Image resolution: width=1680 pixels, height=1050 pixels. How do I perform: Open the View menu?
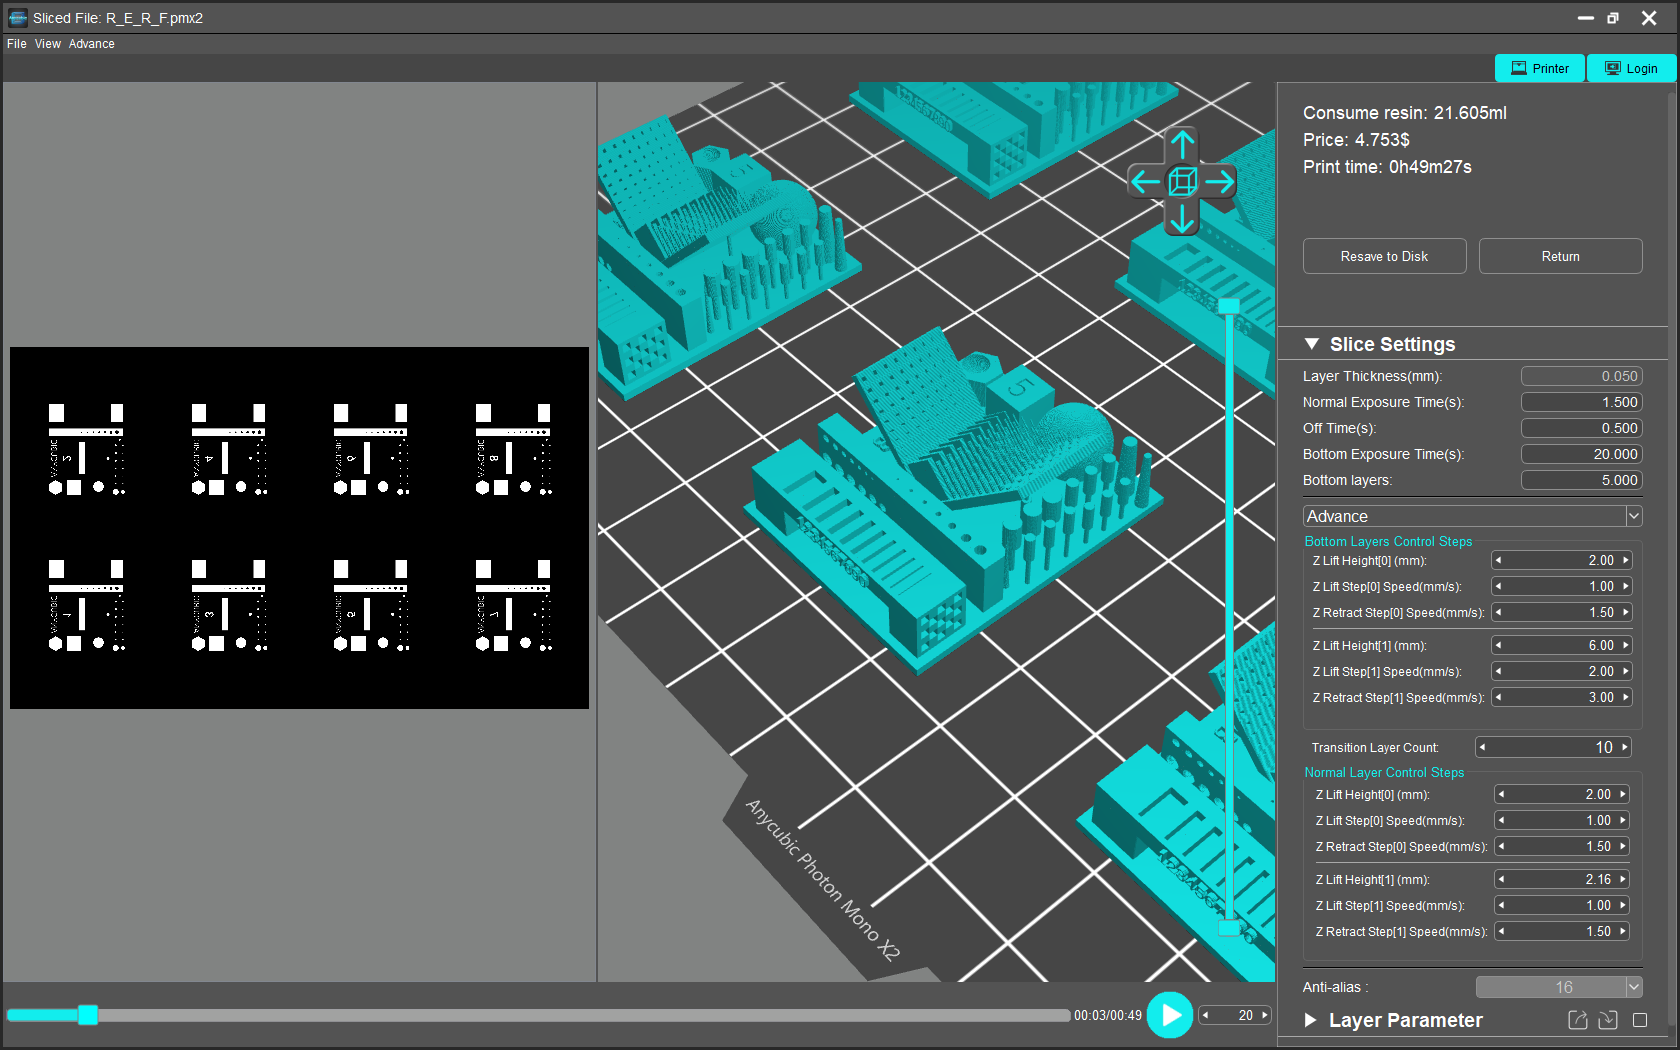[48, 44]
